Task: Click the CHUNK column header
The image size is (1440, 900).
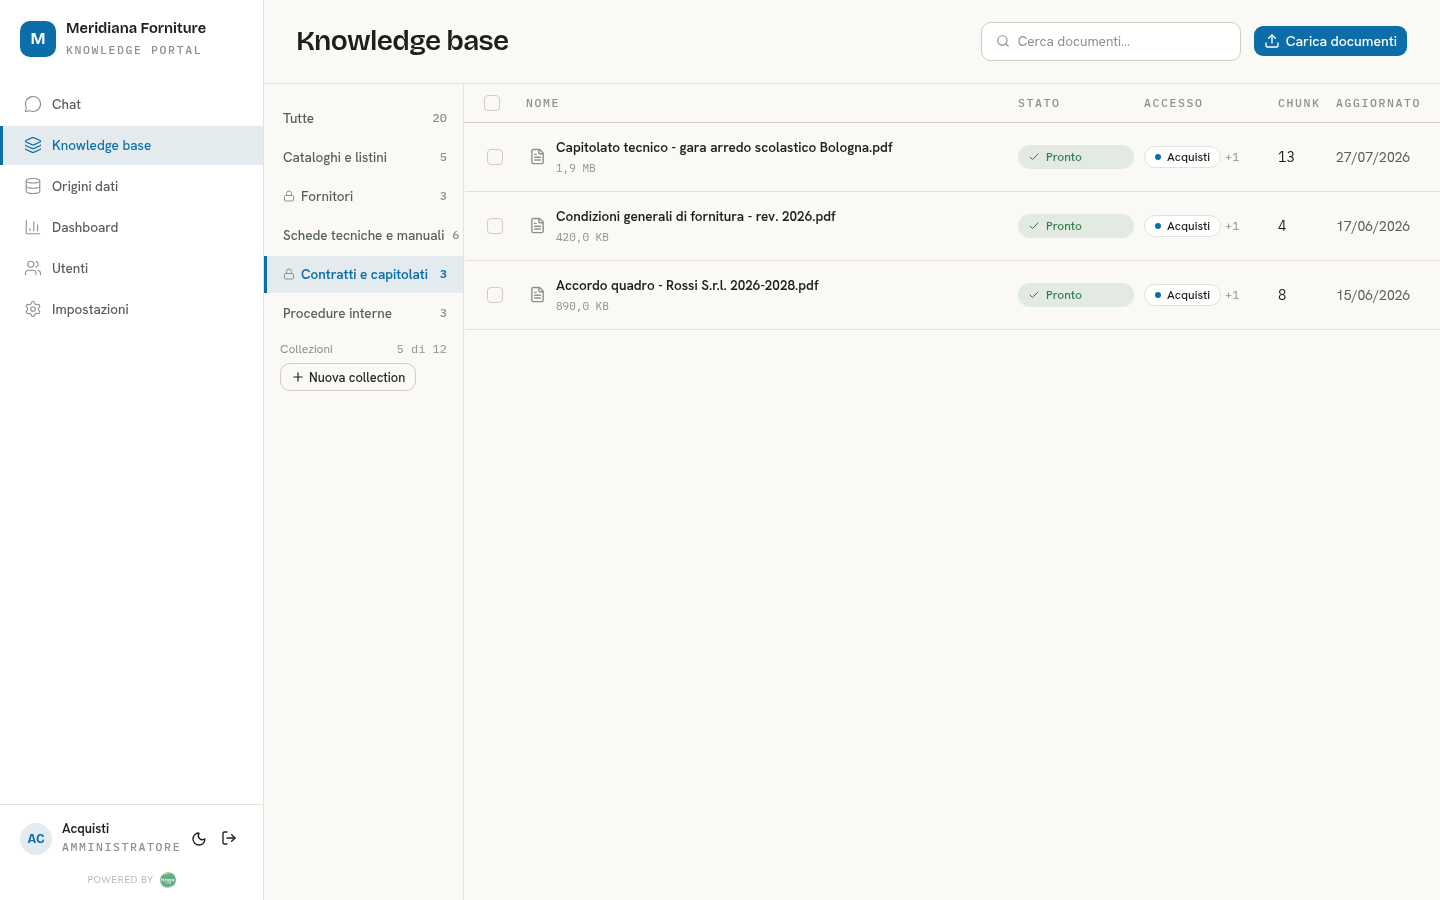Action: 1299,103
